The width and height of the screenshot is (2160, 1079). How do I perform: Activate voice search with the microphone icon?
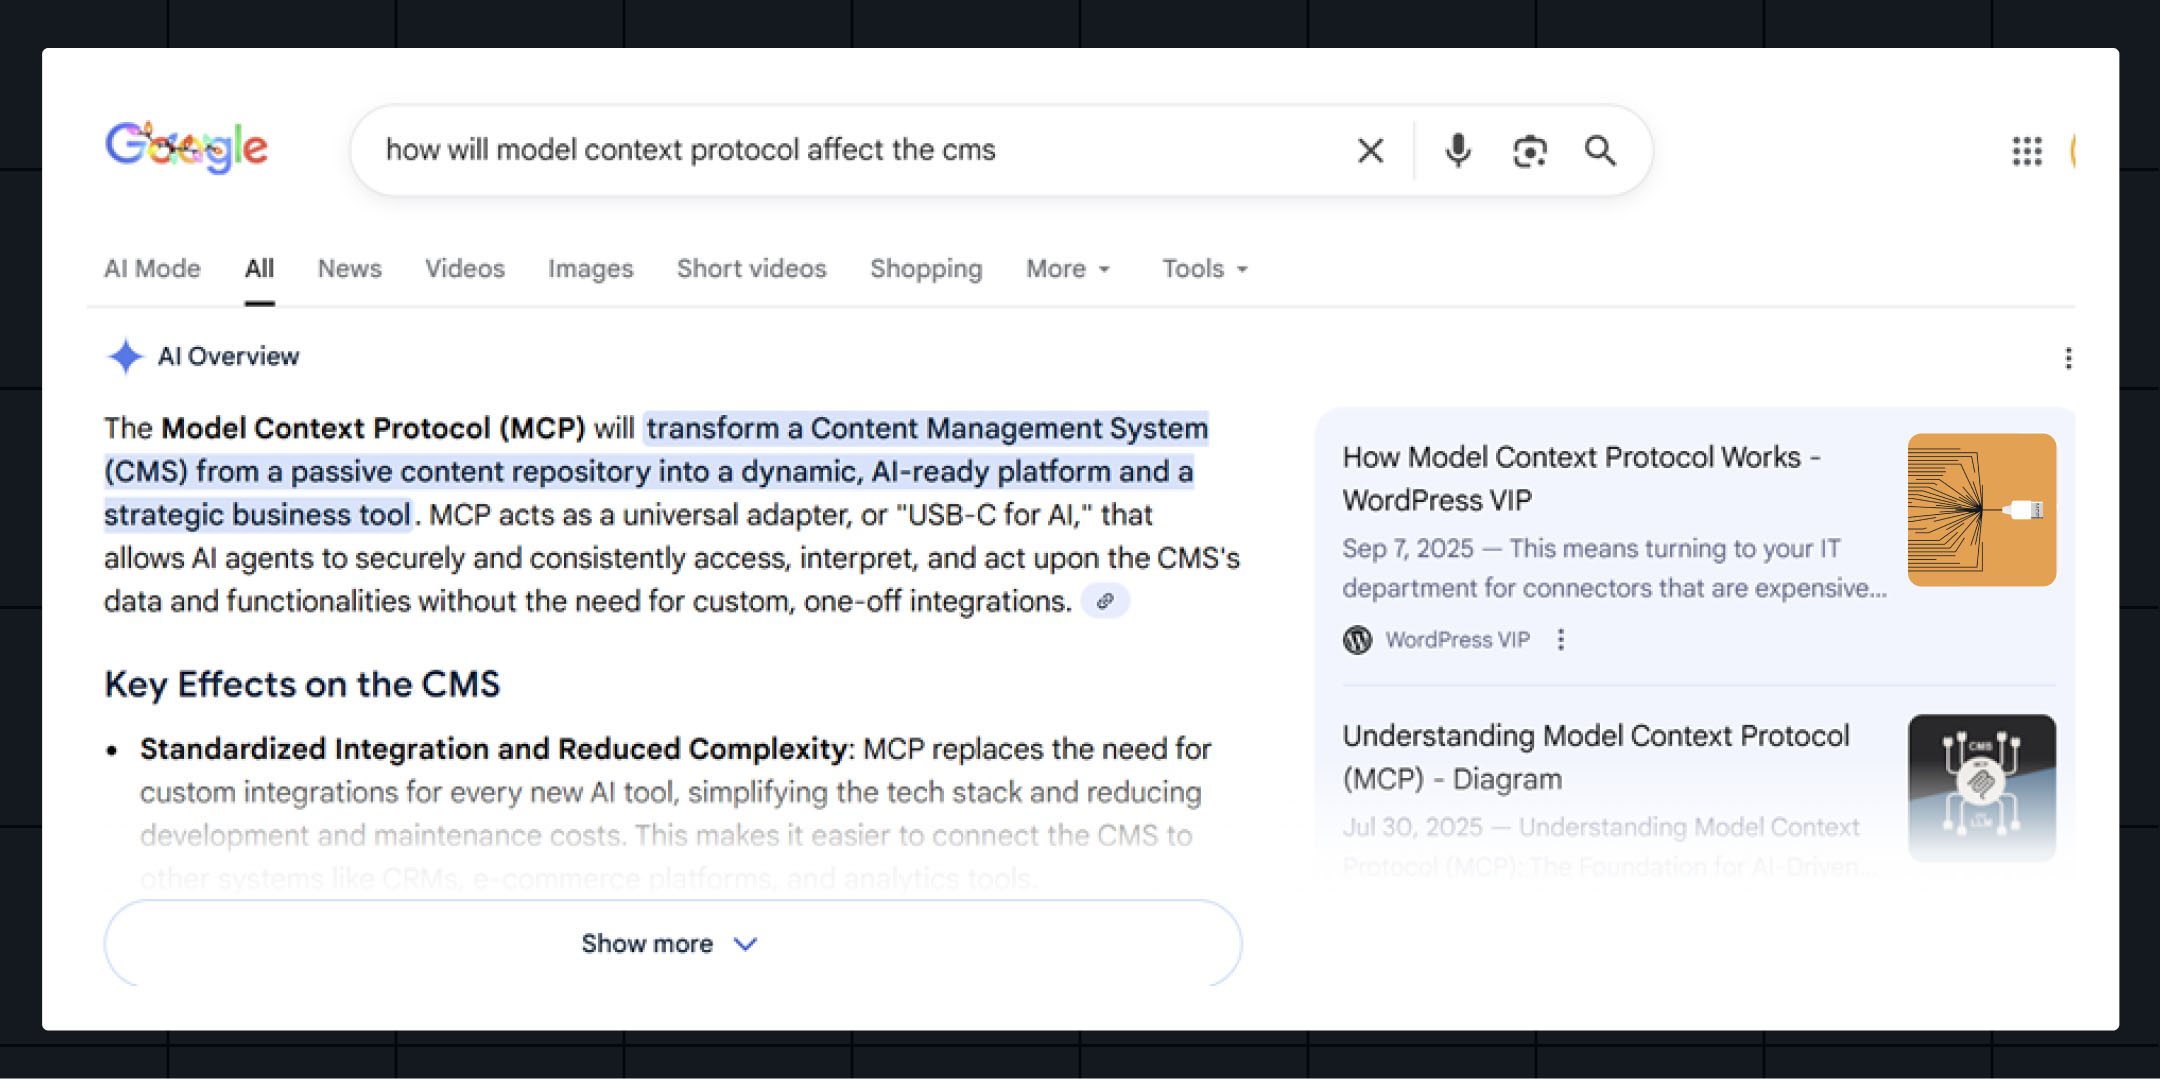tap(1458, 151)
